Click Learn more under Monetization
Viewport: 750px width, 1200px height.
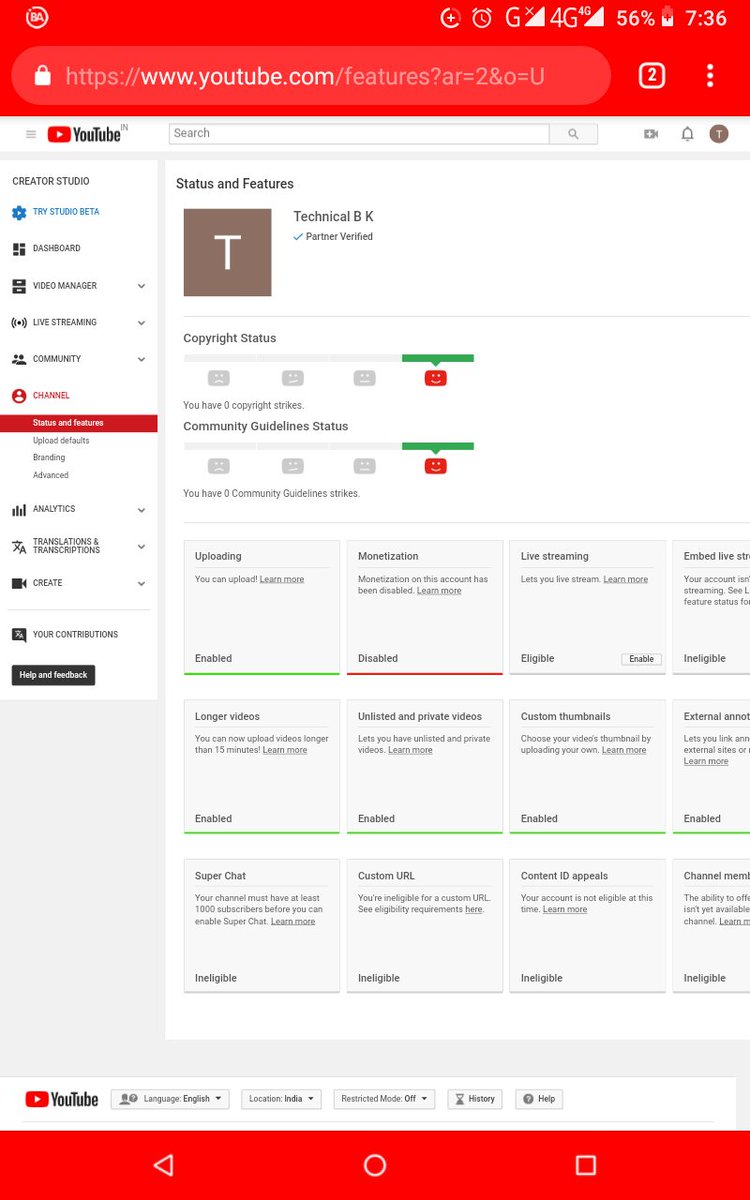click(439, 591)
